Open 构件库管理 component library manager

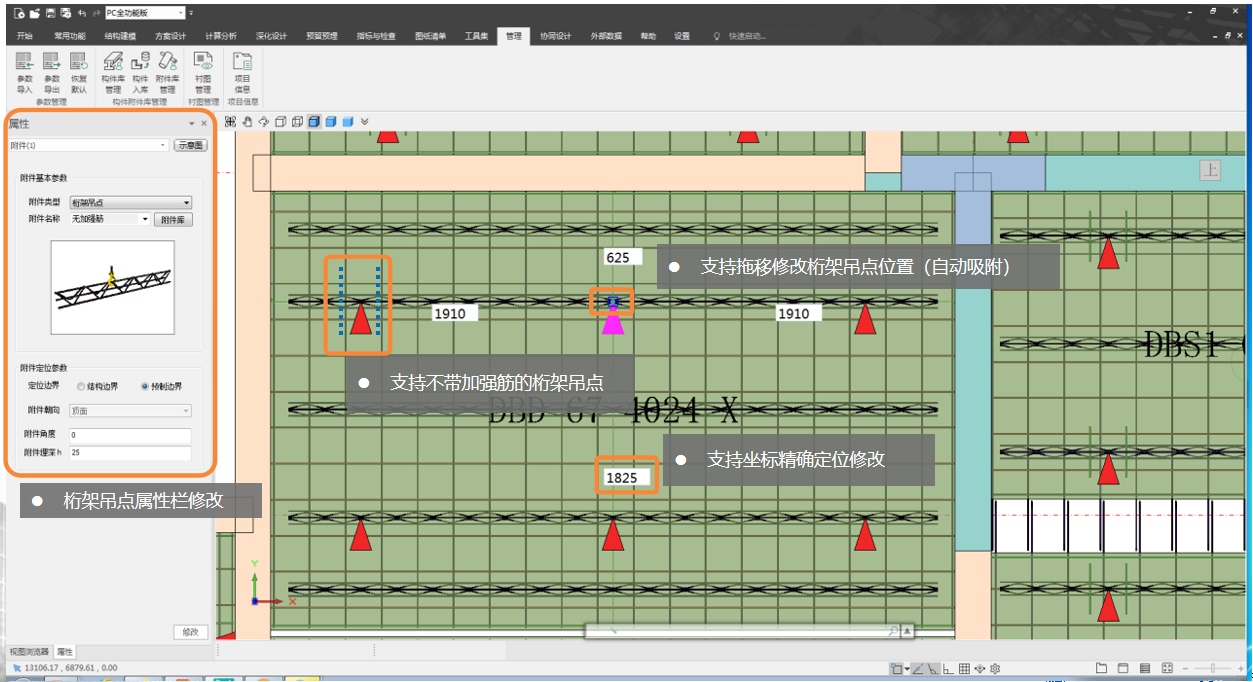pos(114,72)
